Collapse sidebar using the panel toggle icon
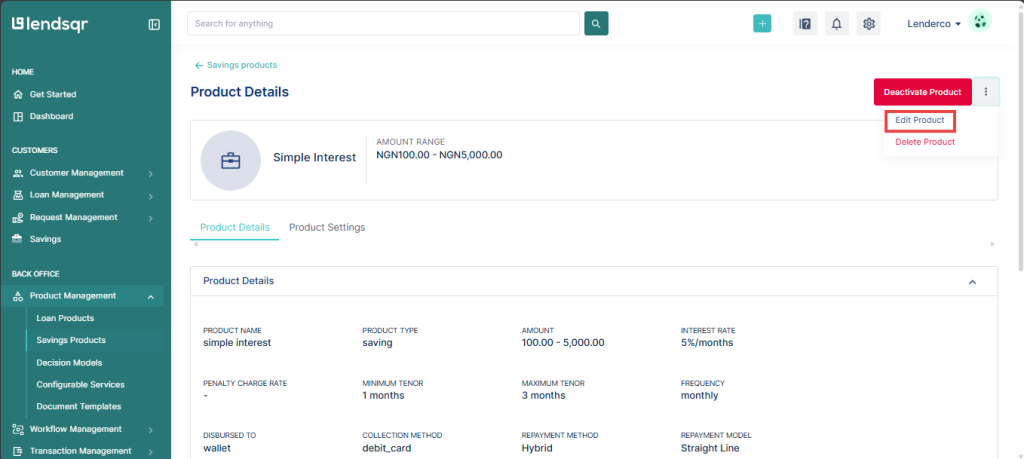Viewport: 1024px width, 459px height. [x=154, y=24]
